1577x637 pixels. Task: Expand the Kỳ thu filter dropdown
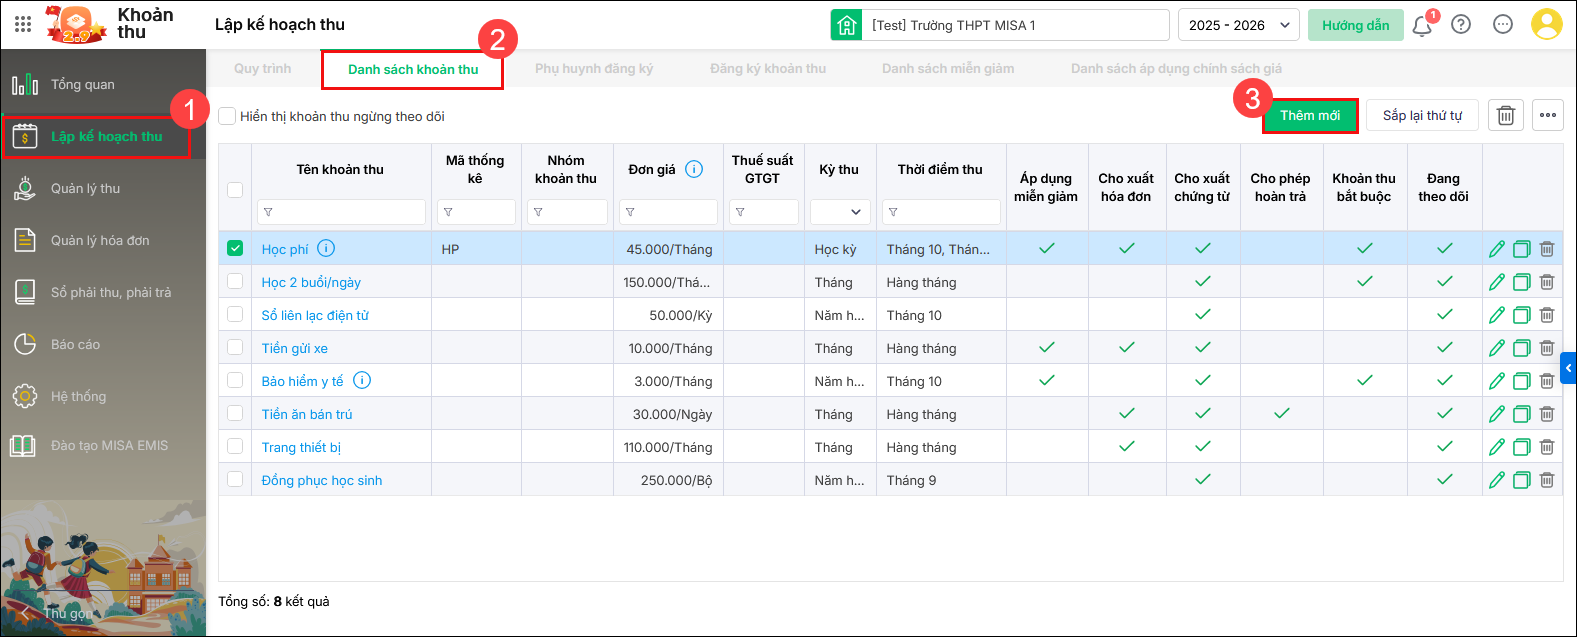click(x=840, y=212)
